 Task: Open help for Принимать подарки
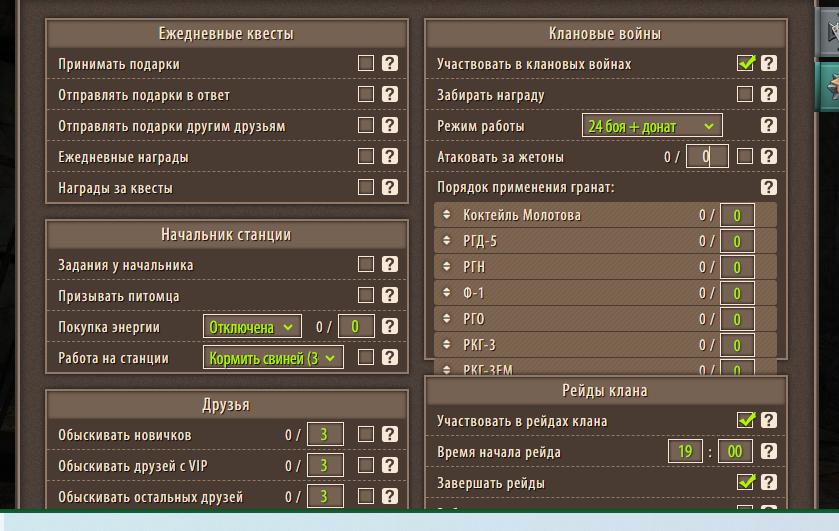(x=390, y=64)
